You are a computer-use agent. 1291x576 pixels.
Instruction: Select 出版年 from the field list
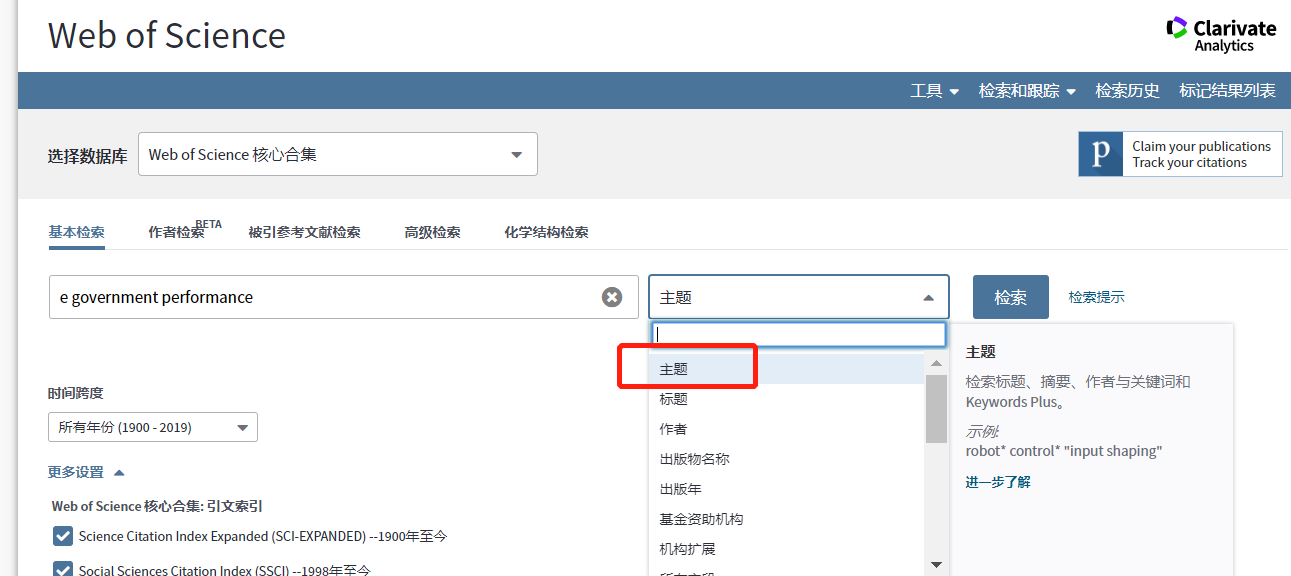point(787,489)
